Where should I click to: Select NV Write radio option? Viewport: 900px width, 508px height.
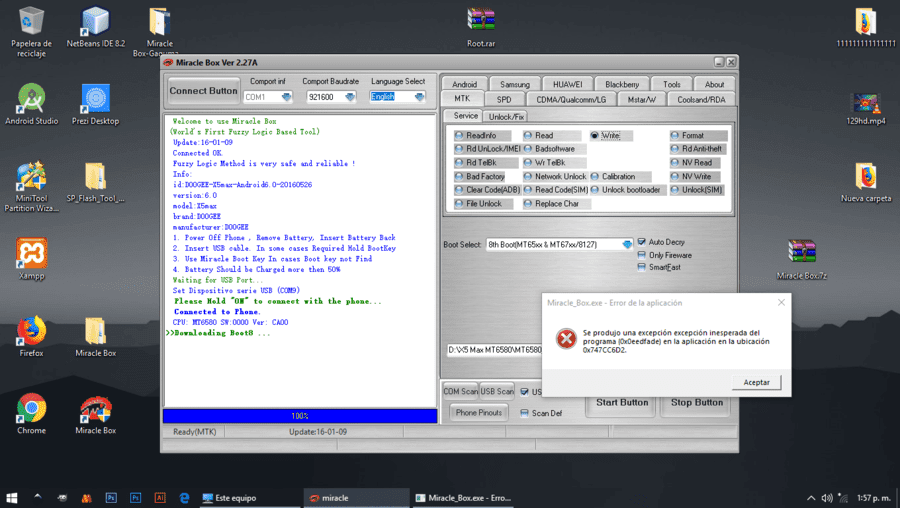[695, 176]
